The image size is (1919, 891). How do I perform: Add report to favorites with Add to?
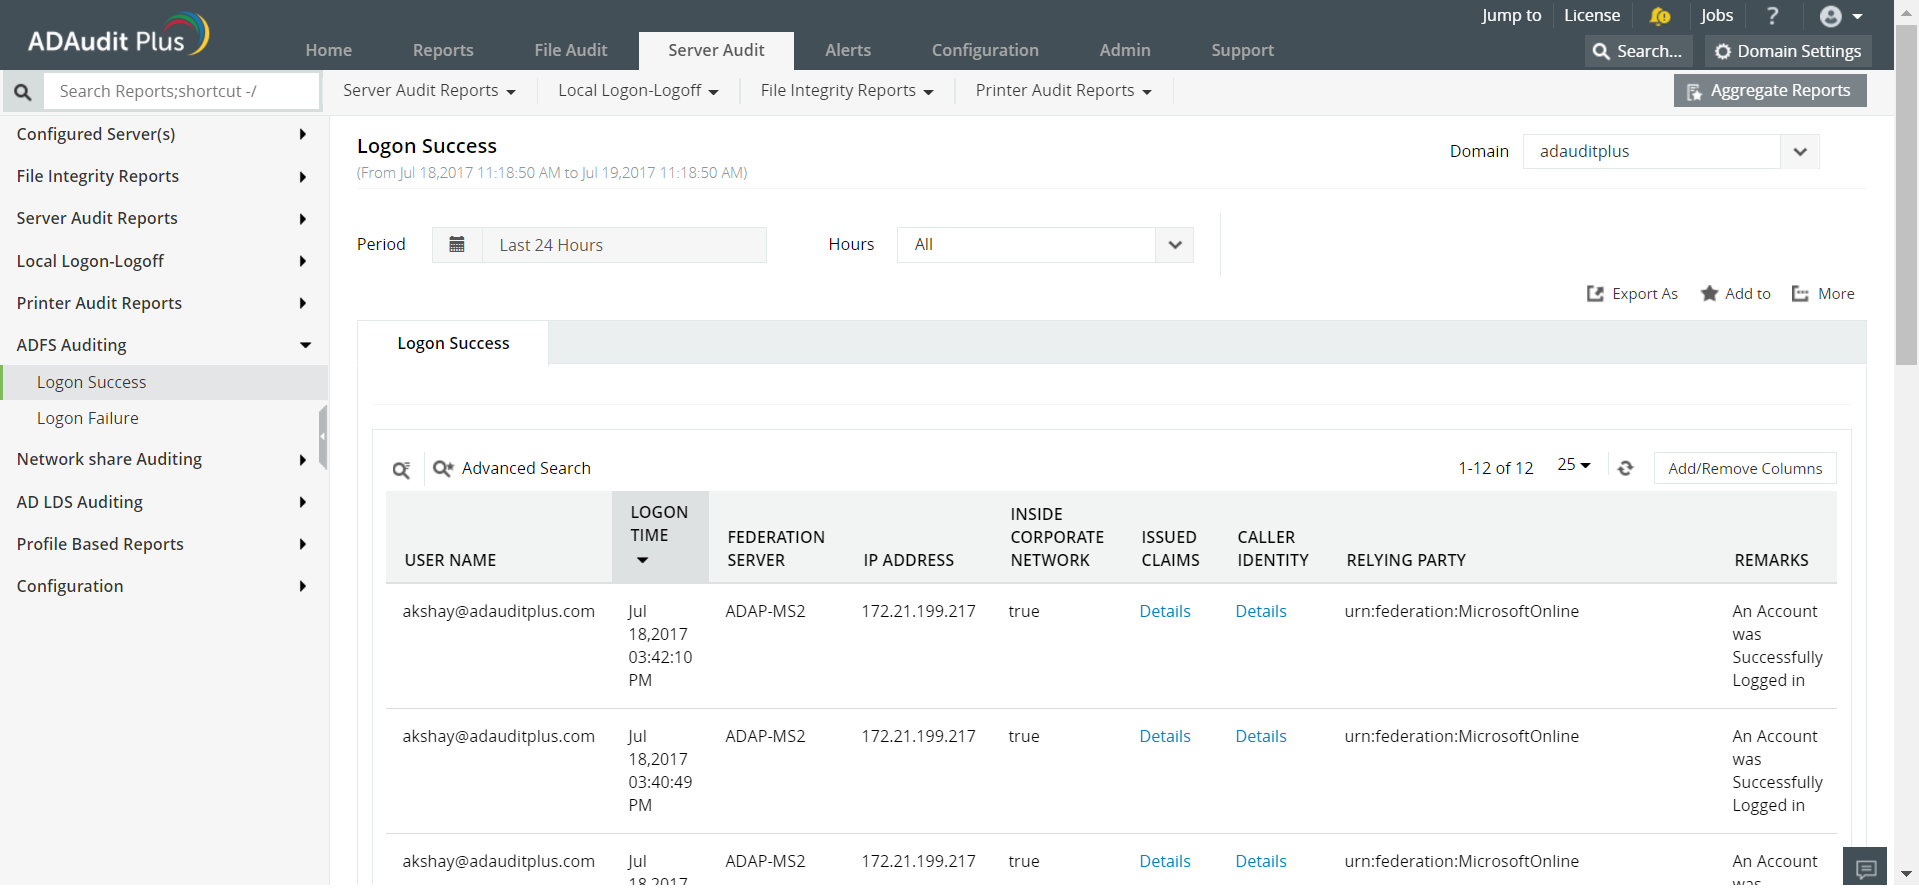[1736, 294]
